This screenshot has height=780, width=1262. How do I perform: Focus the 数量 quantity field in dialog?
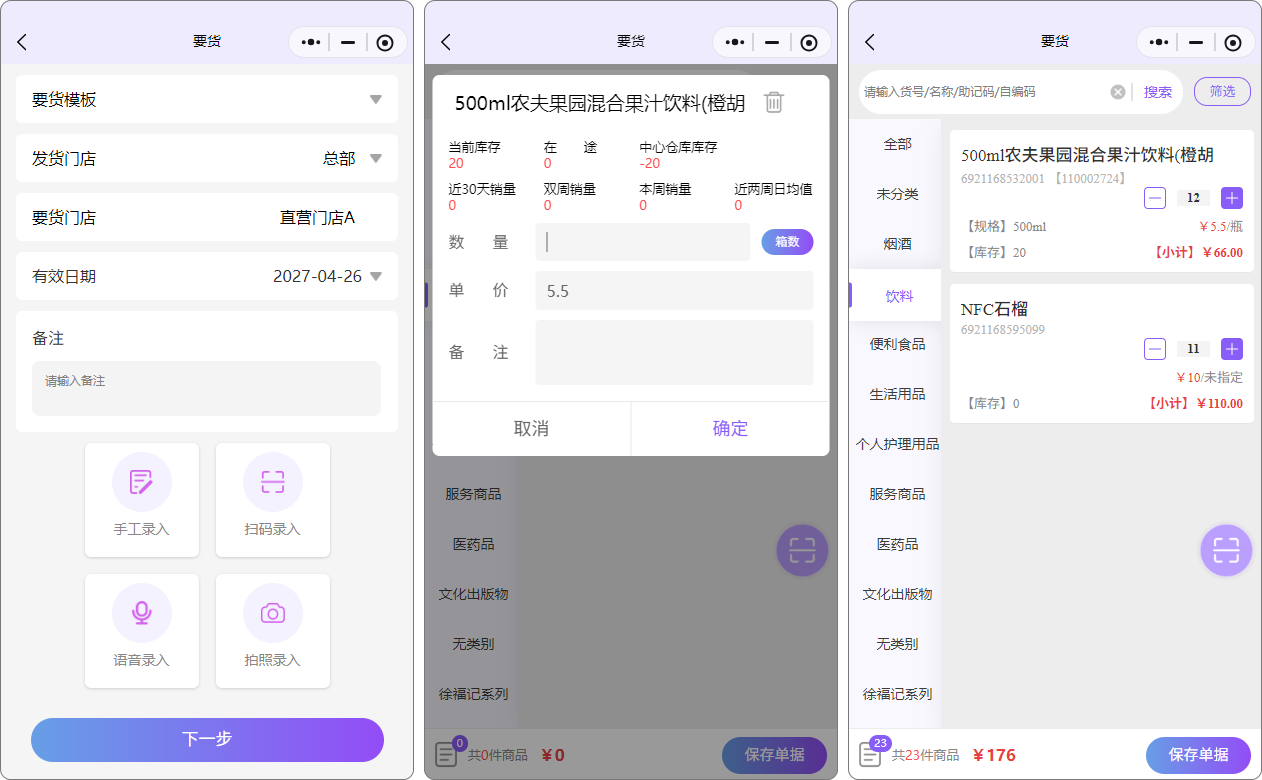(x=643, y=242)
